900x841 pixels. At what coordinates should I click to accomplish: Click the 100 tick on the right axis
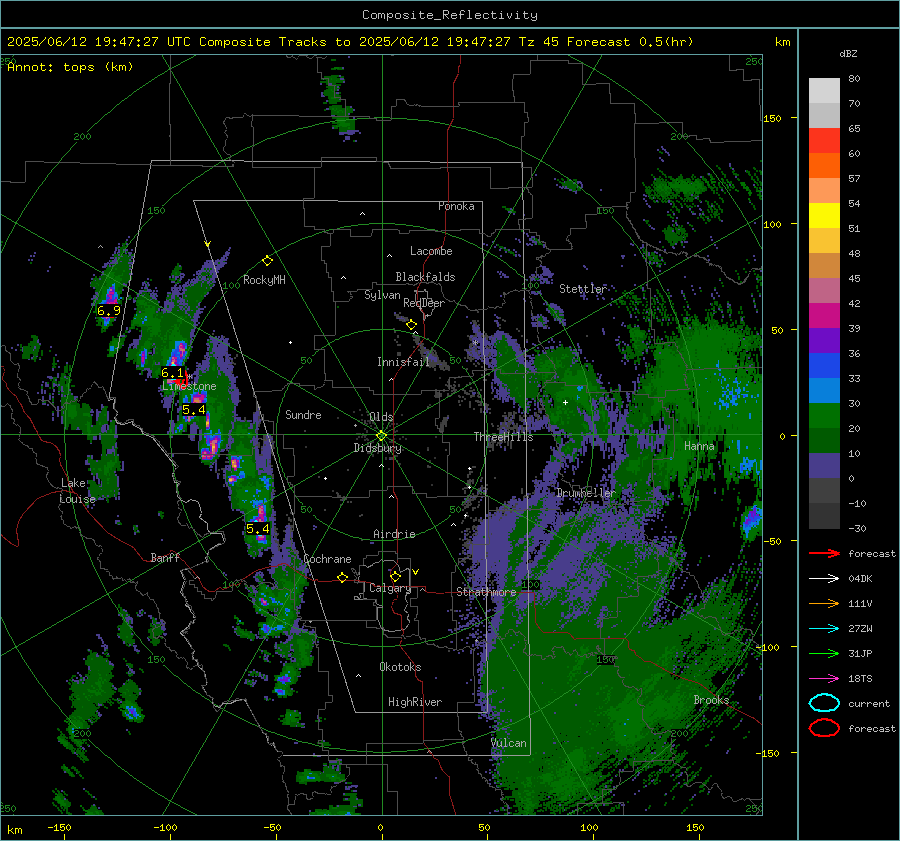pos(773,224)
